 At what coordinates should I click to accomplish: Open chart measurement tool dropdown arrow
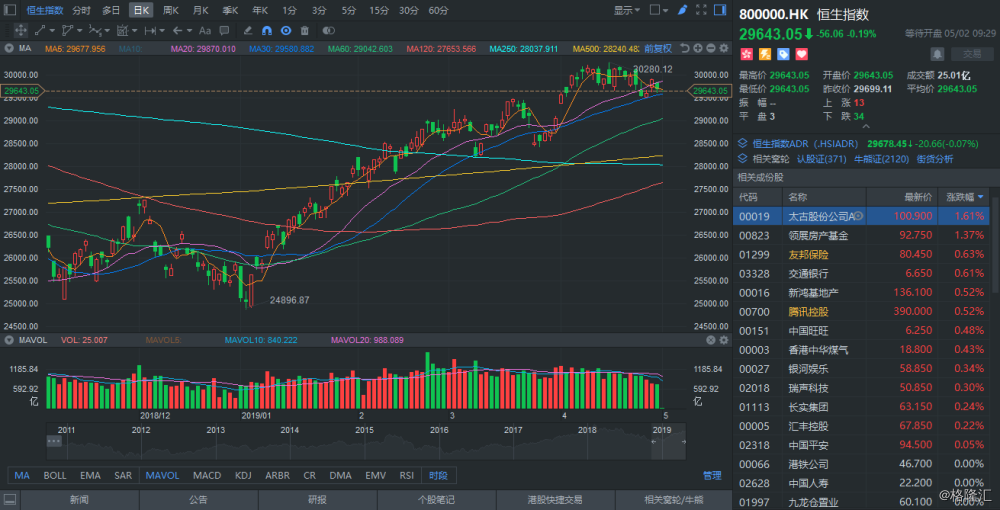point(135,30)
